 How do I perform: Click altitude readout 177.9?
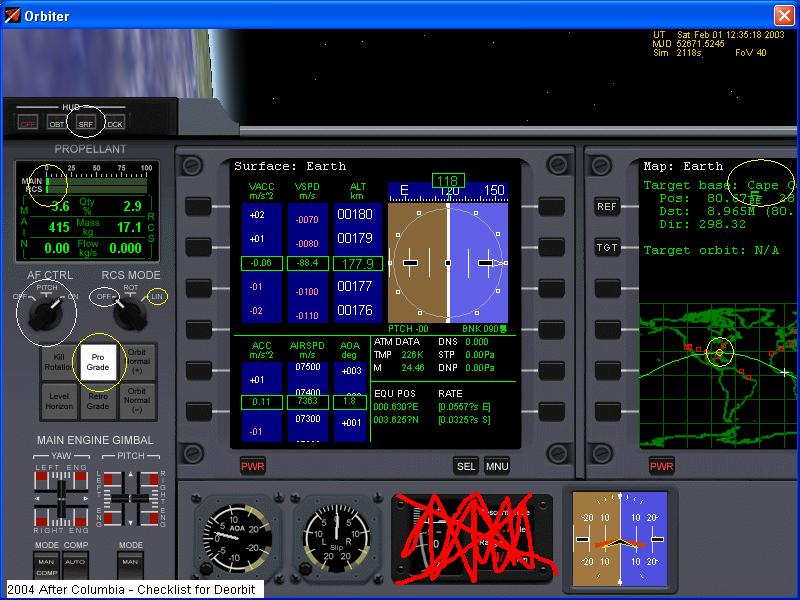(358, 263)
